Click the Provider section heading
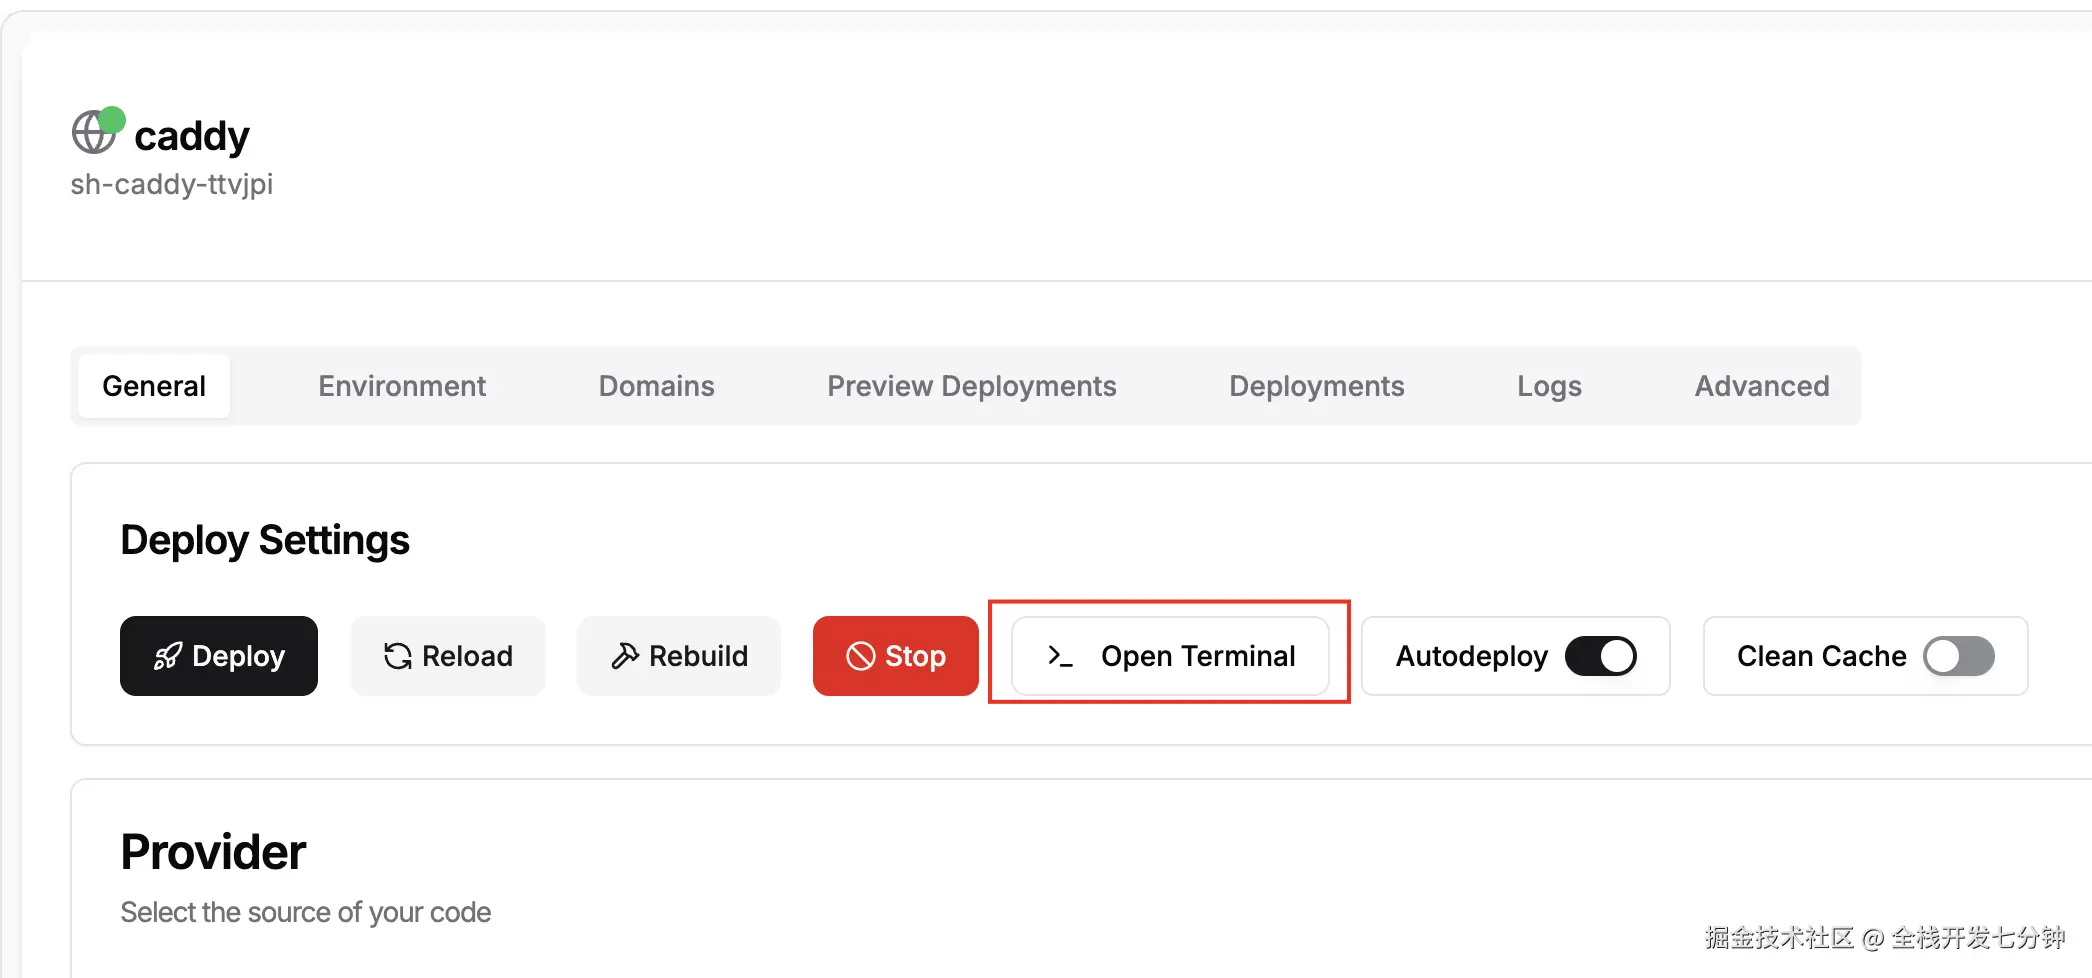 (x=213, y=852)
